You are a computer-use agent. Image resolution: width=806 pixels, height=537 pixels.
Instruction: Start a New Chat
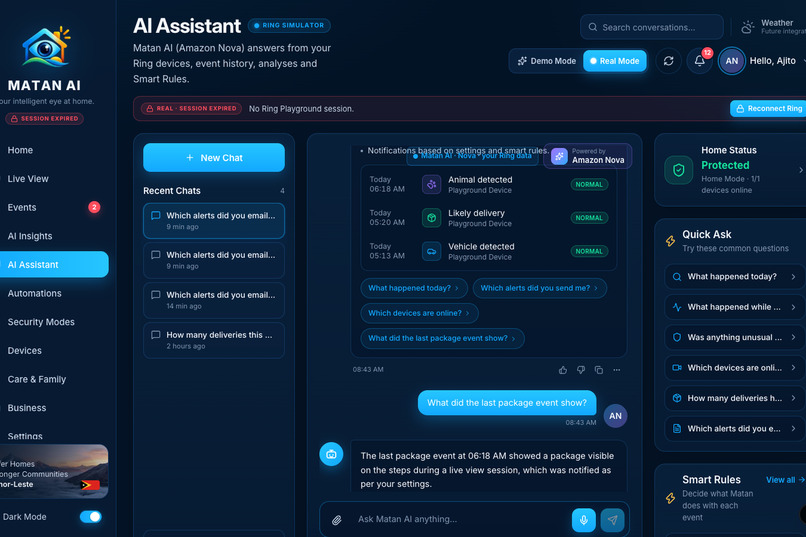point(214,158)
